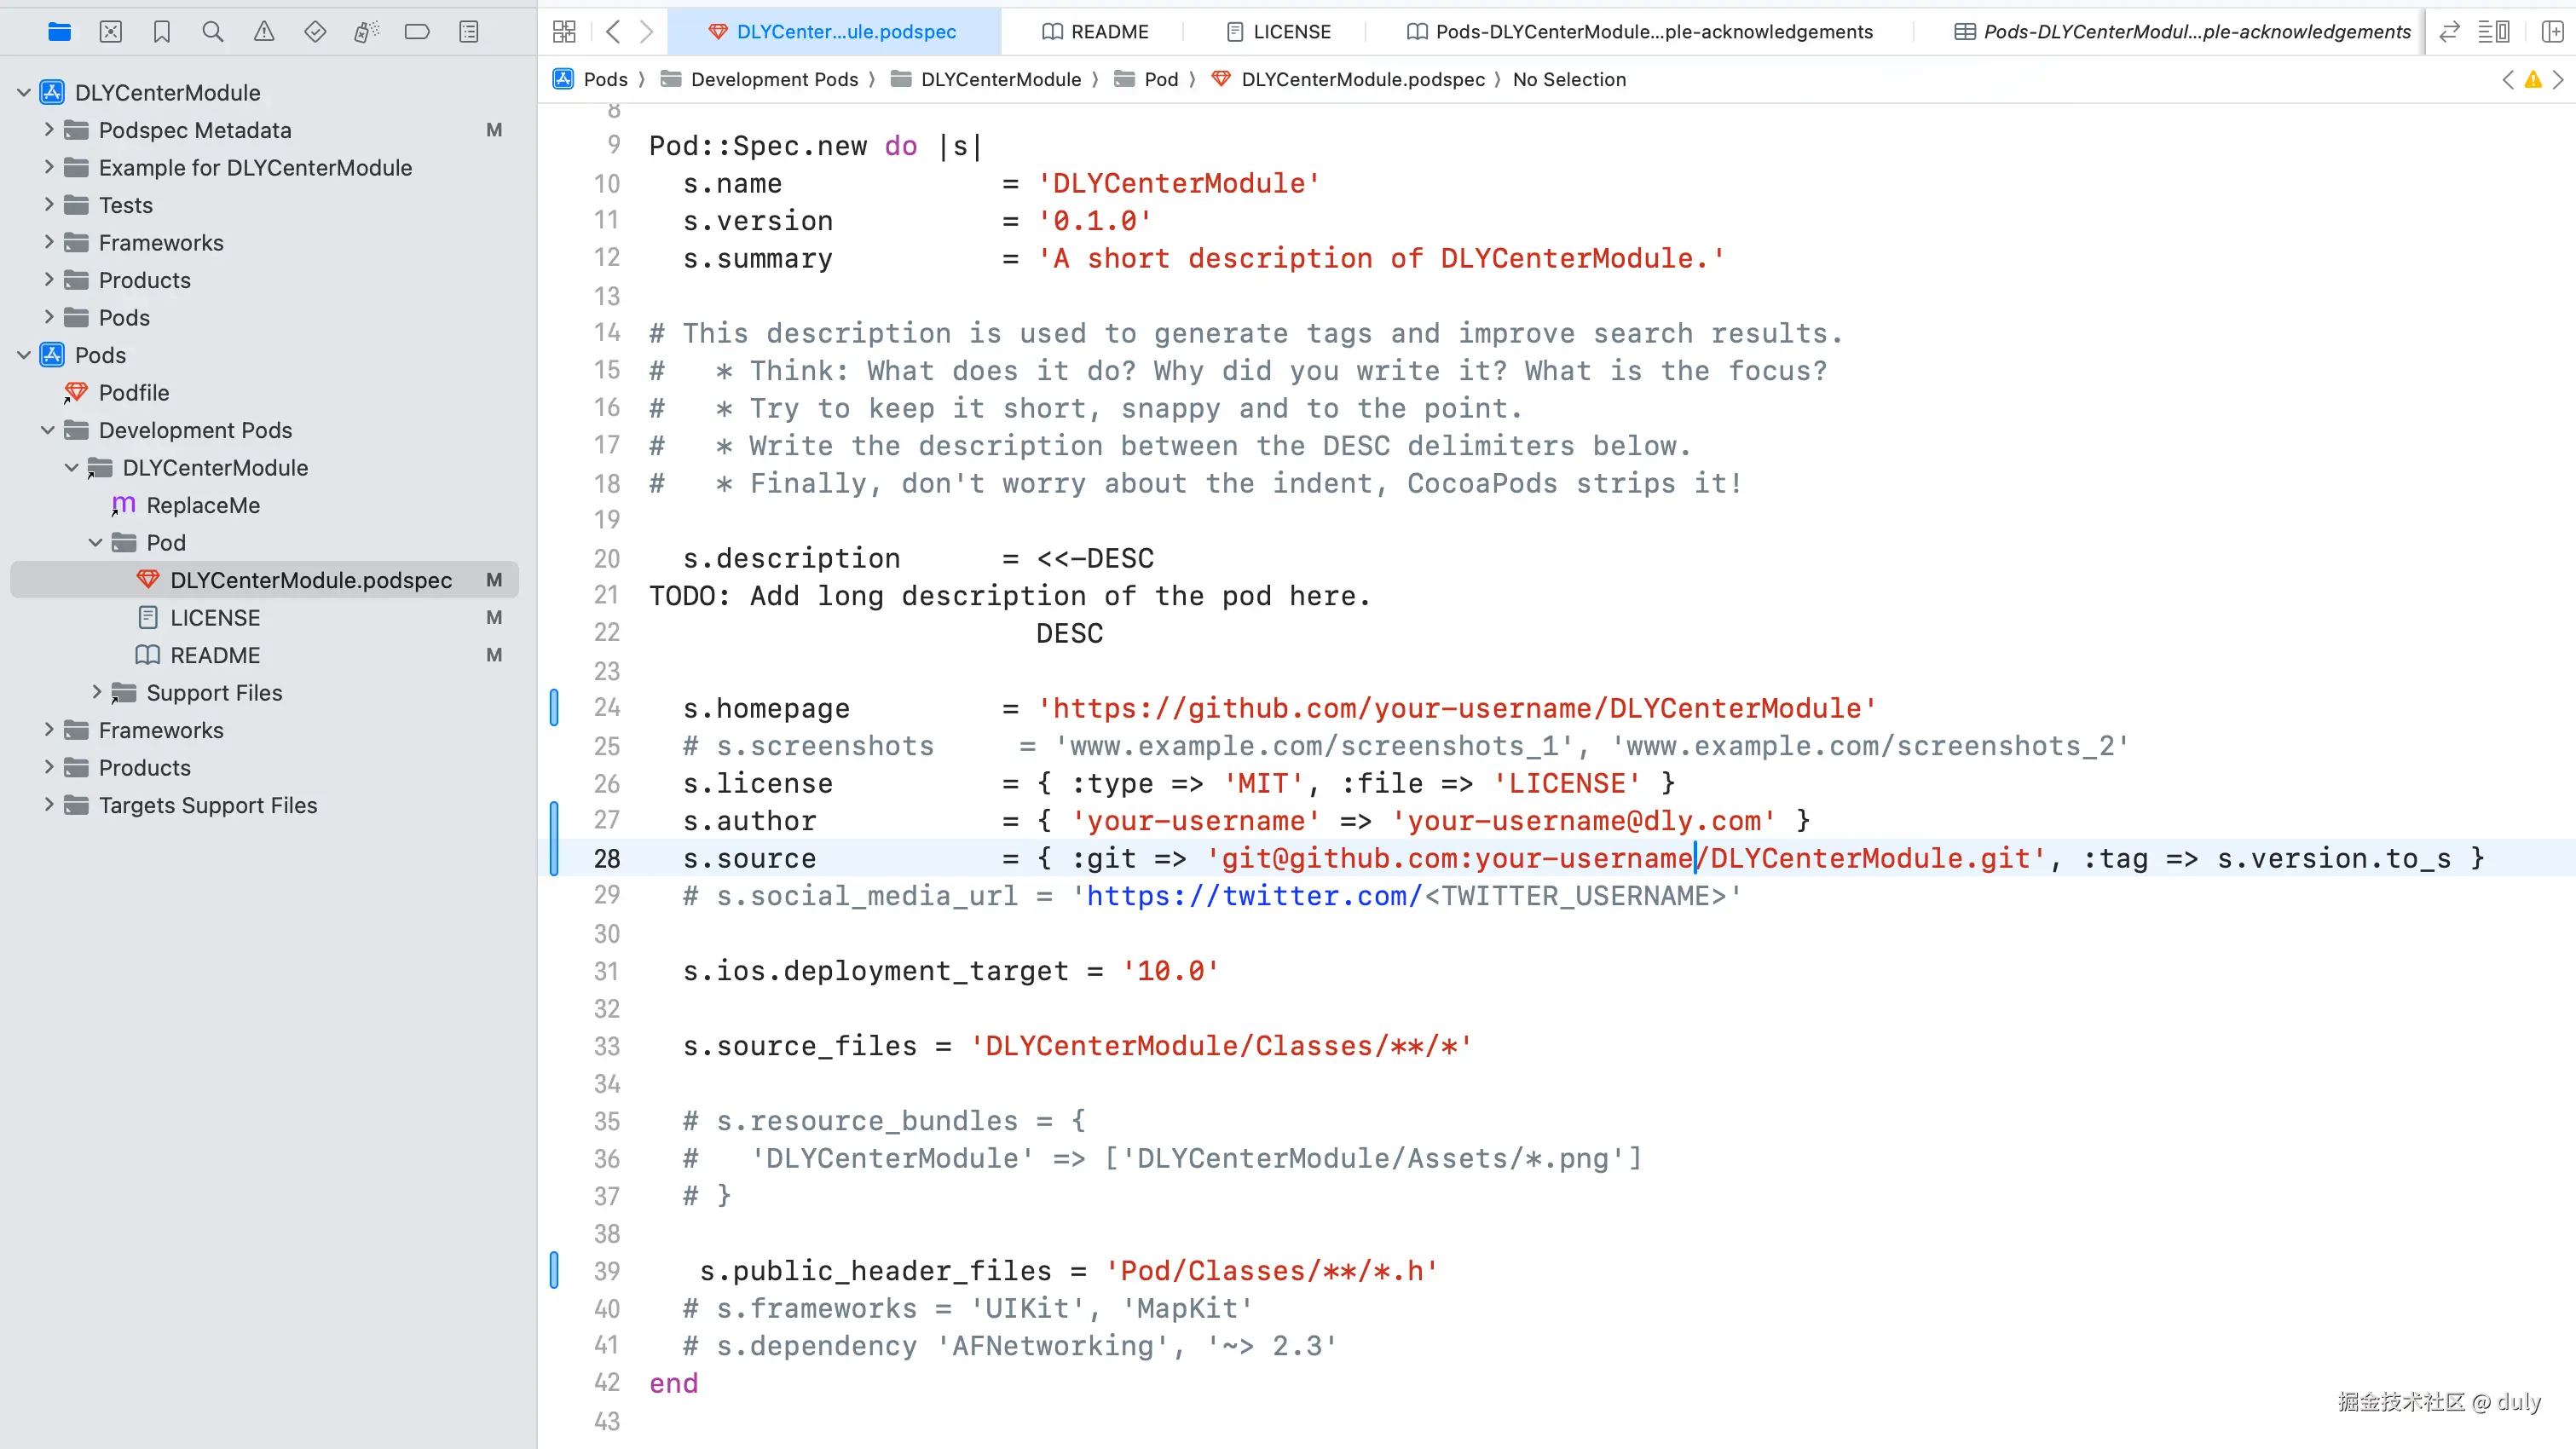The height and width of the screenshot is (1449, 2576).
Task: Click the yellow warning issue indicator
Action: [2533, 80]
